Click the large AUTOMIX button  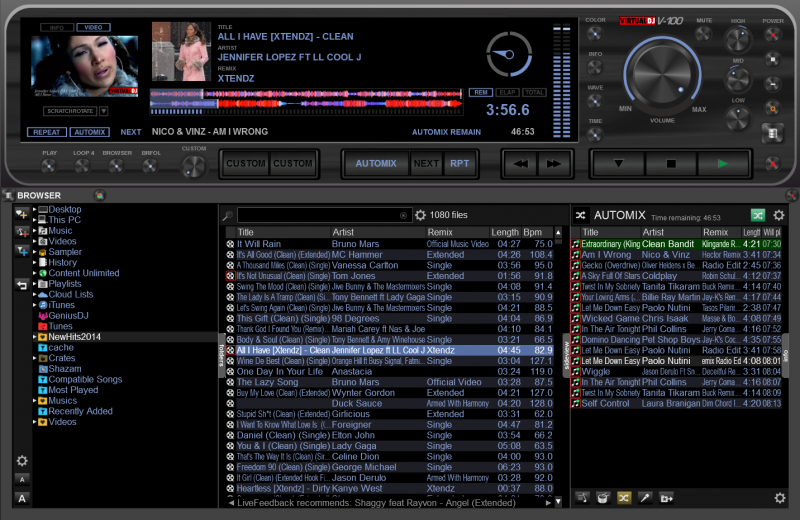click(376, 164)
